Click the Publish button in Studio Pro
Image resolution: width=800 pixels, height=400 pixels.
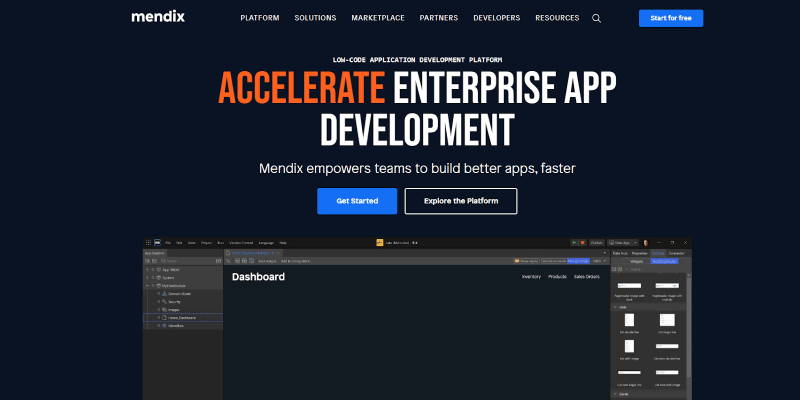597,242
